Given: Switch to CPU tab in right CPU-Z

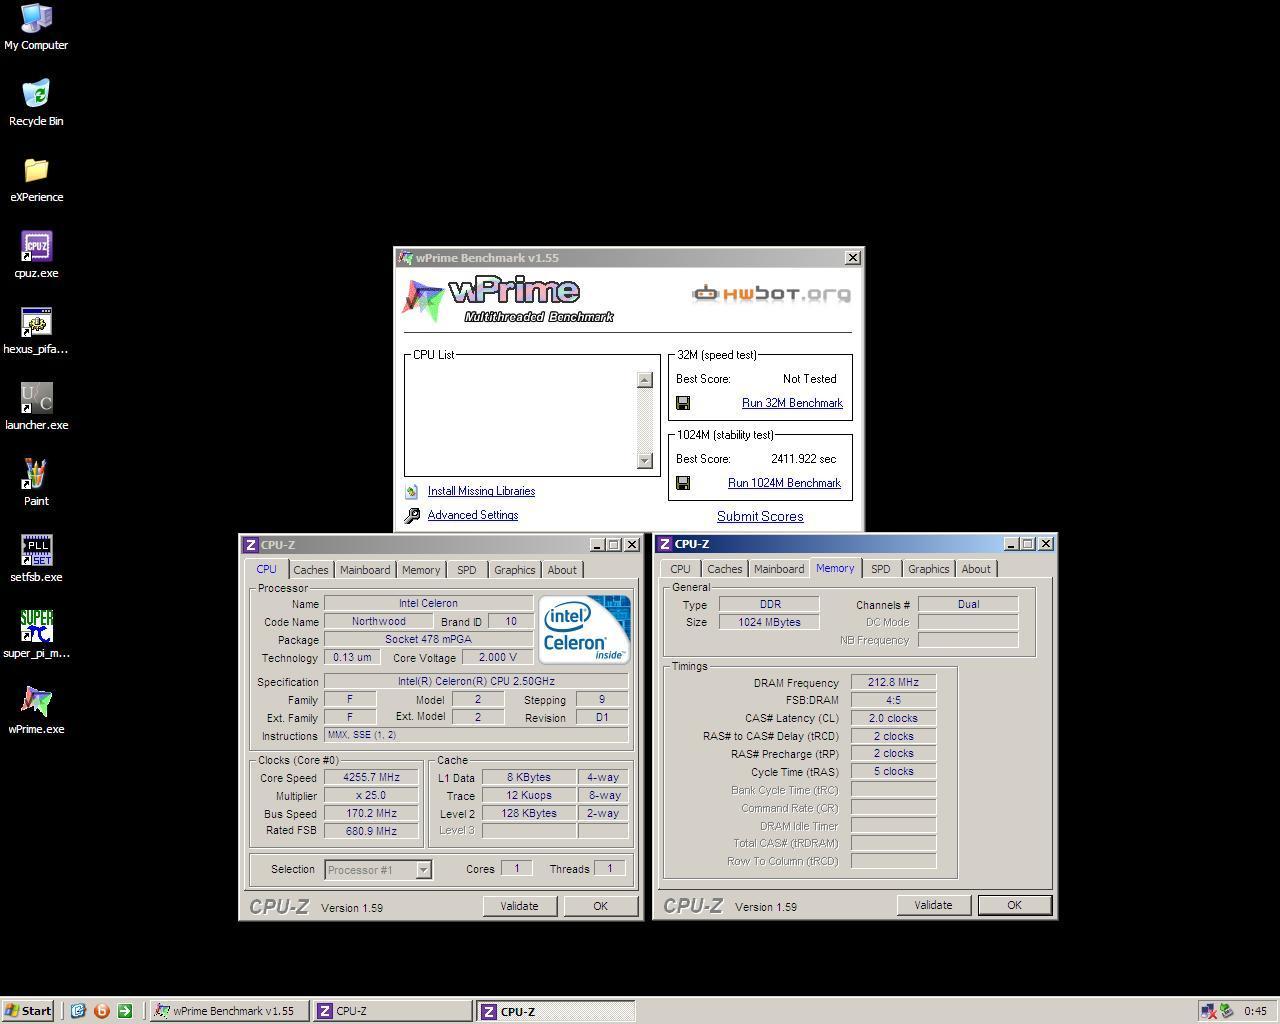Looking at the screenshot, I should (680, 569).
